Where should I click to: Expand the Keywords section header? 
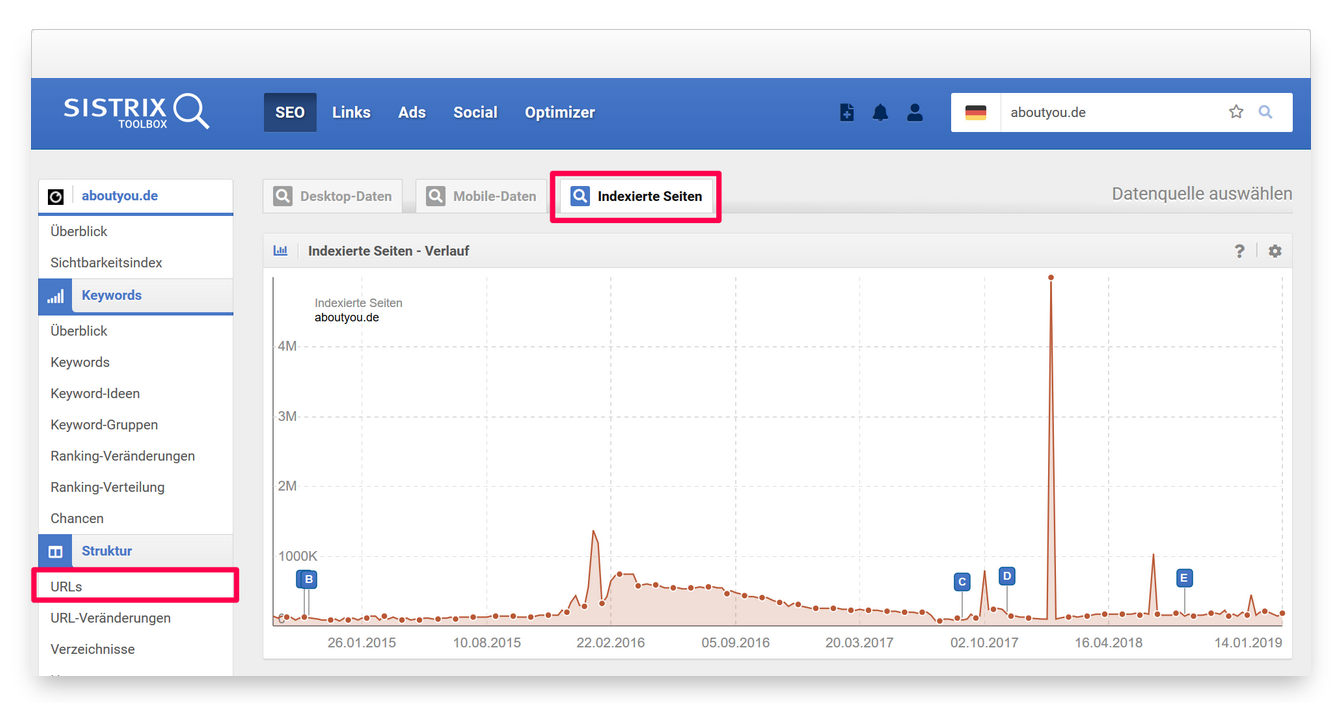pyautogui.click(x=111, y=295)
